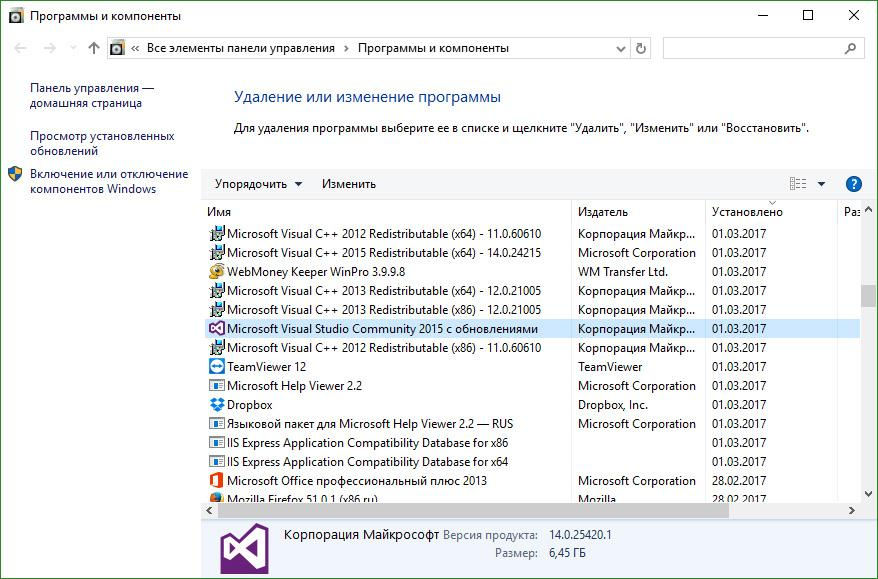878x579 pixels.
Task: Click the TeamViewer 12 icon
Action: (216, 367)
